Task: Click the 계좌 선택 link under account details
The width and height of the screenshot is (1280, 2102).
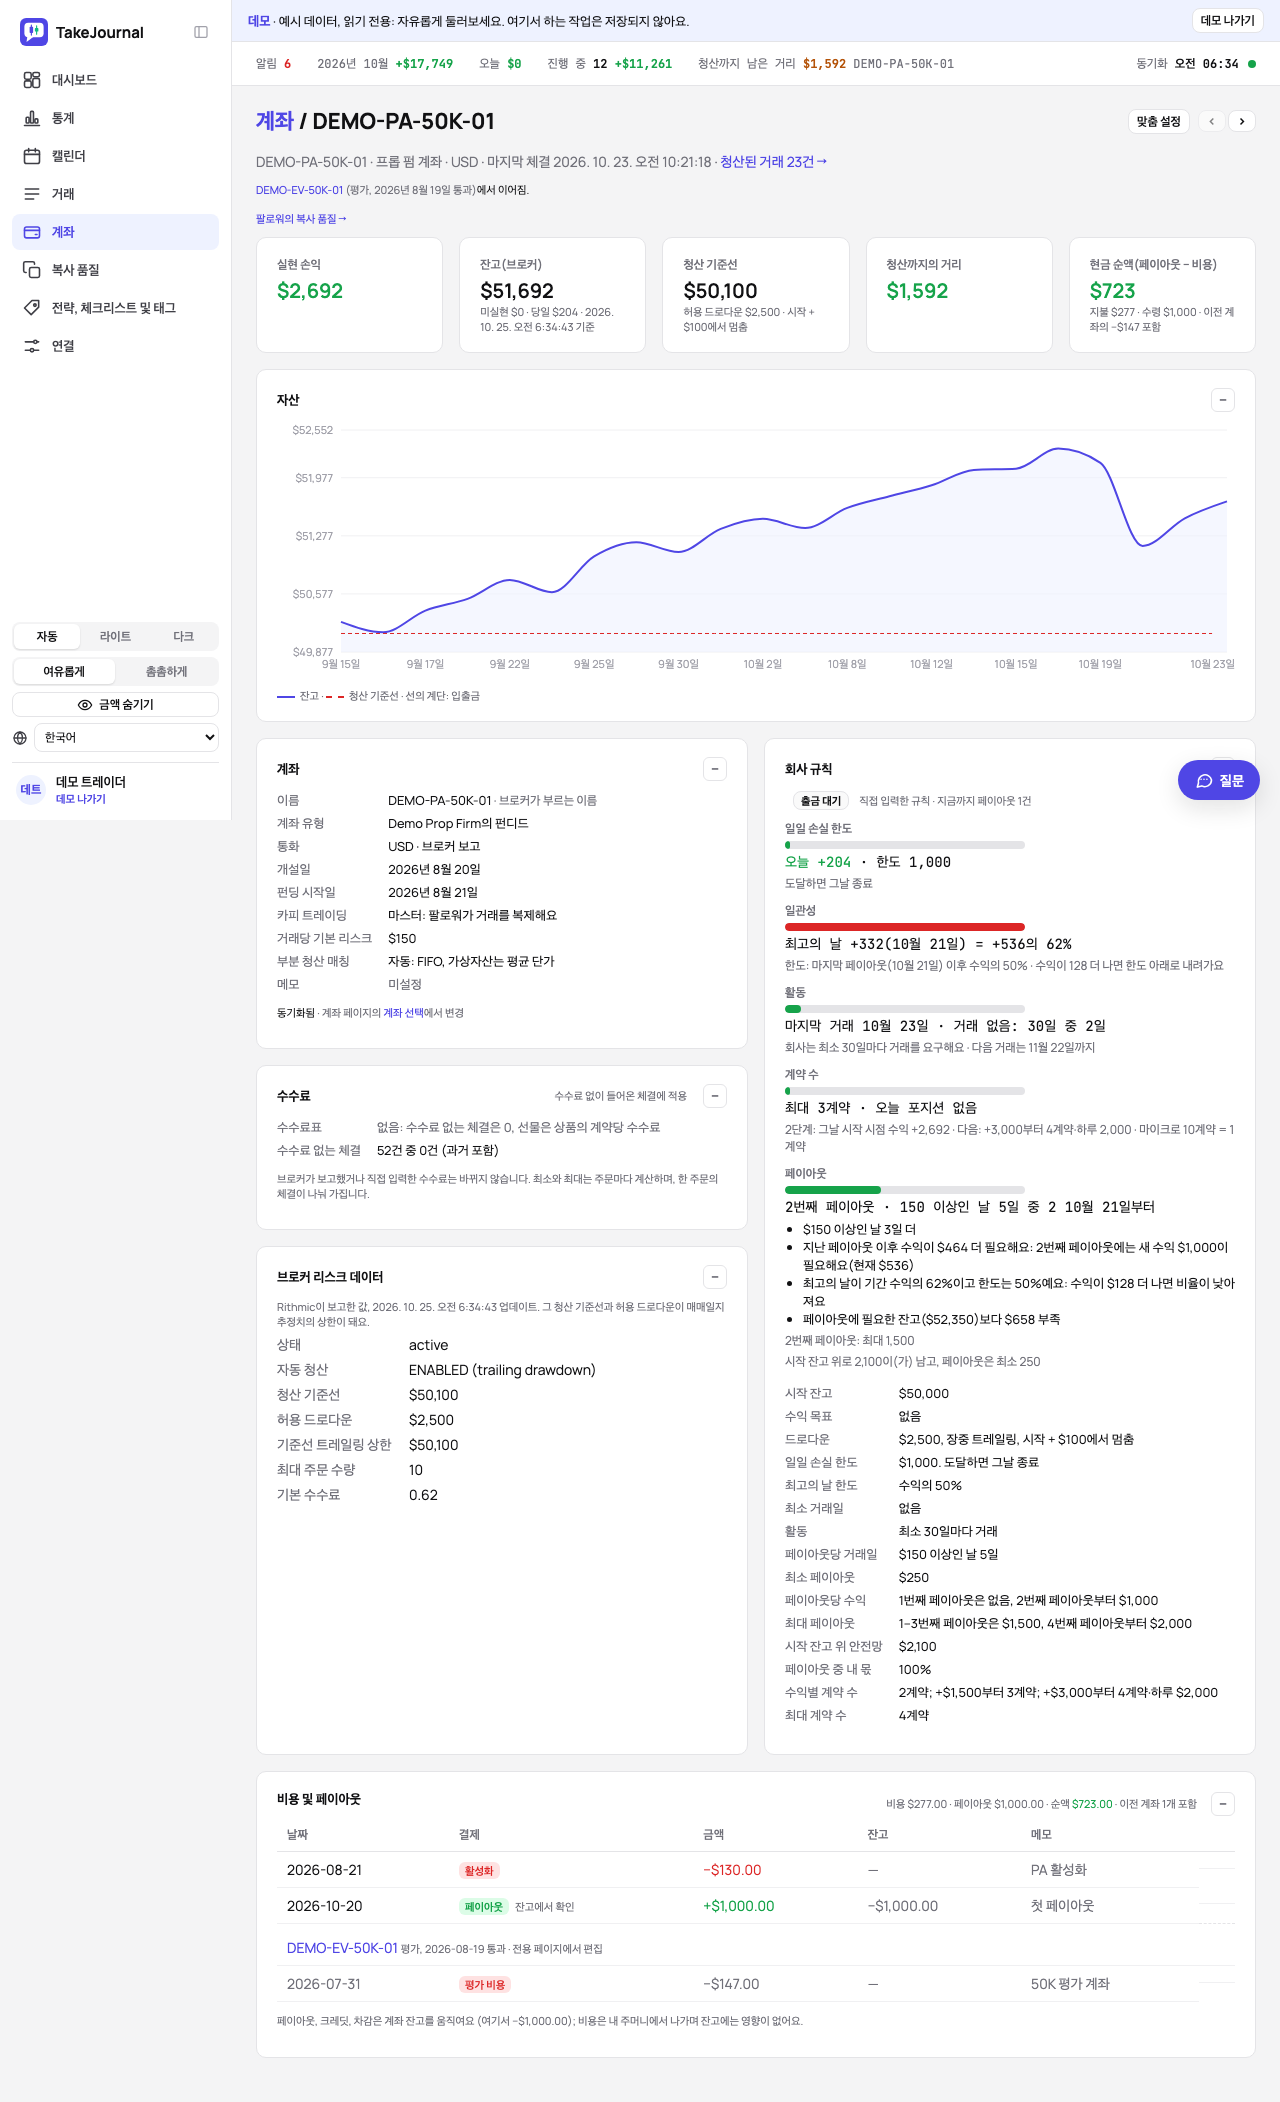Action: (404, 1013)
